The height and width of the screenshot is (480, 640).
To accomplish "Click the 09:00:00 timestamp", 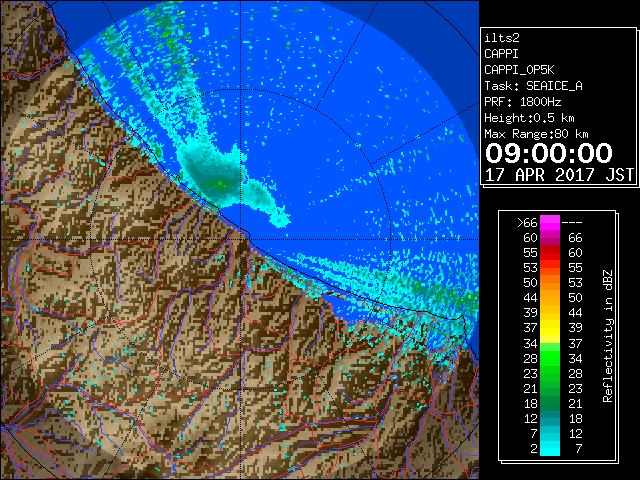I will click(549, 153).
